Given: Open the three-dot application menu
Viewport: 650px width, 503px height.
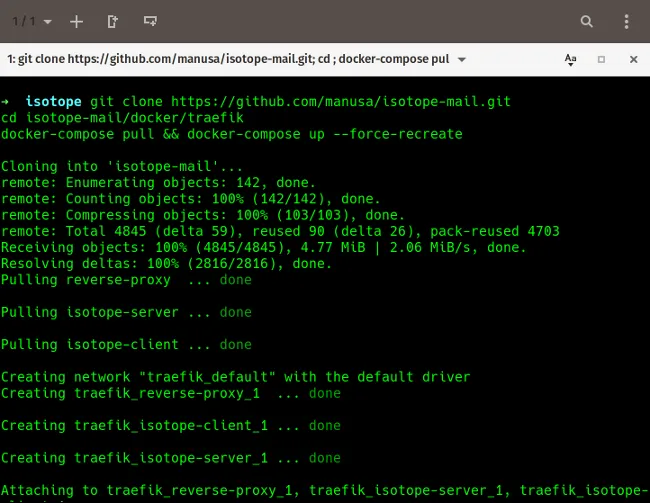Looking at the screenshot, I should coord(625,21).
